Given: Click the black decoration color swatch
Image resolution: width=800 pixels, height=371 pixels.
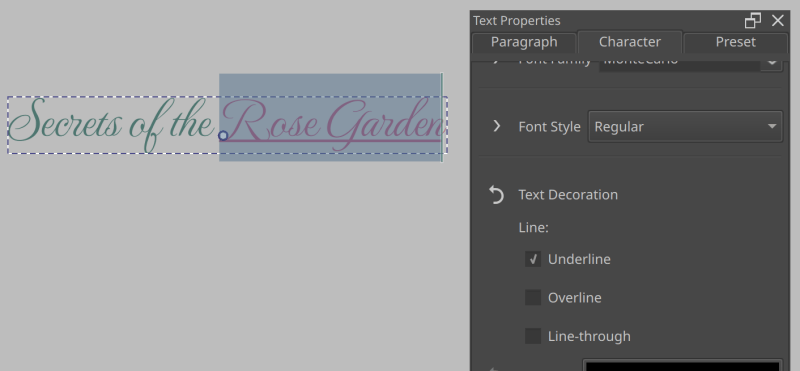Looking at the screenshot, I should (682, 365).
